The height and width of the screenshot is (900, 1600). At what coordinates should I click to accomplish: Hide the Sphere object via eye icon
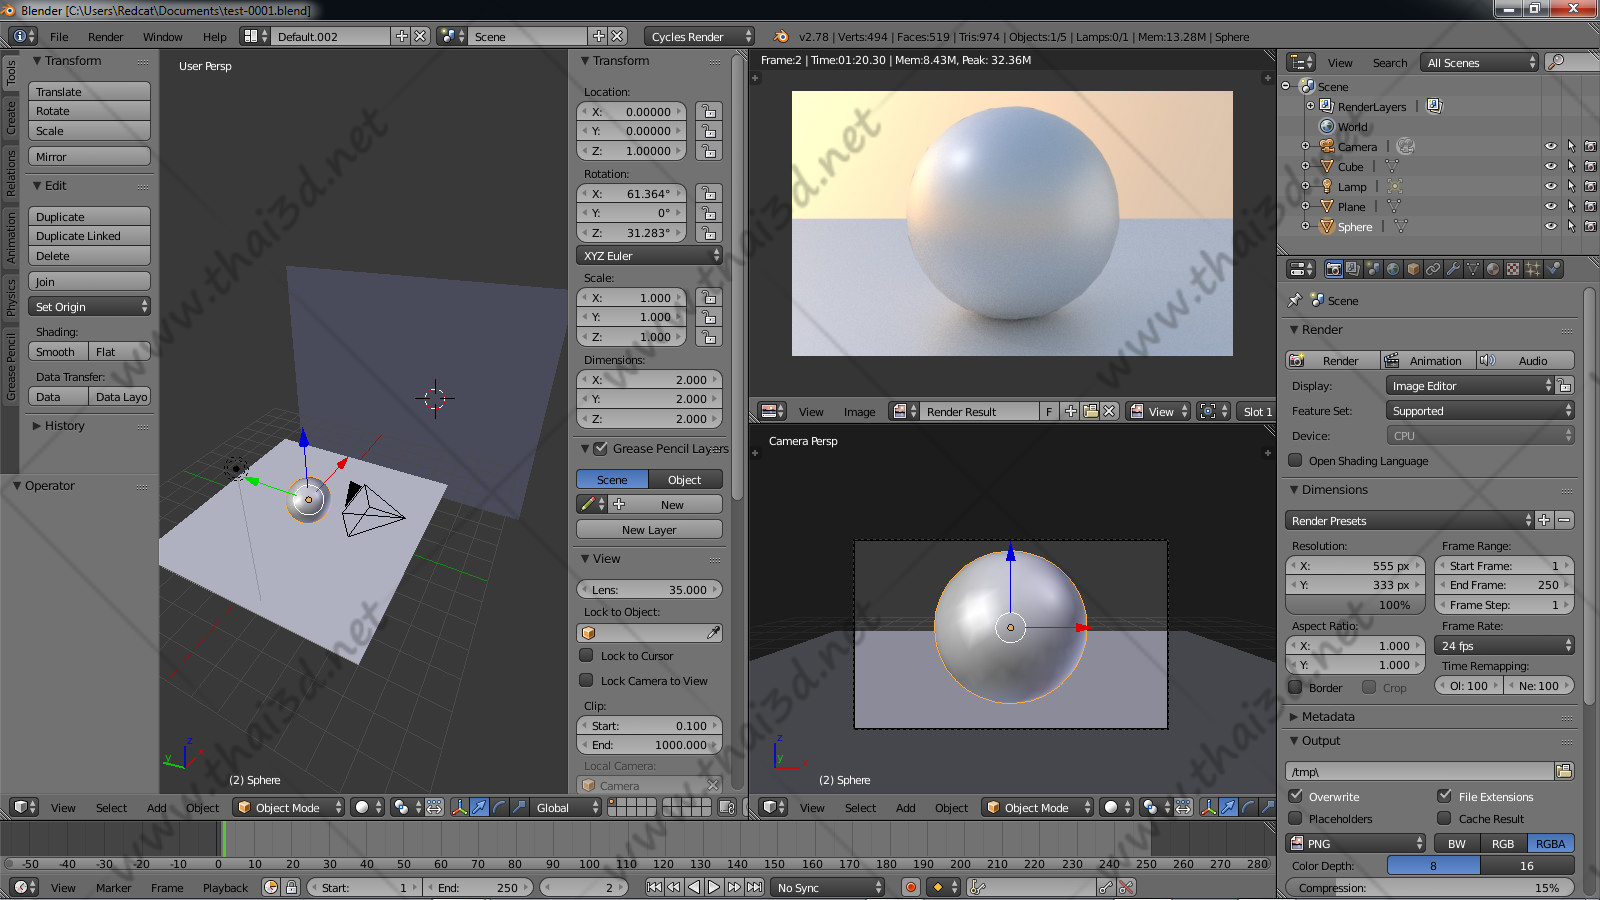pyautogui.click(x=1550, y=227)
